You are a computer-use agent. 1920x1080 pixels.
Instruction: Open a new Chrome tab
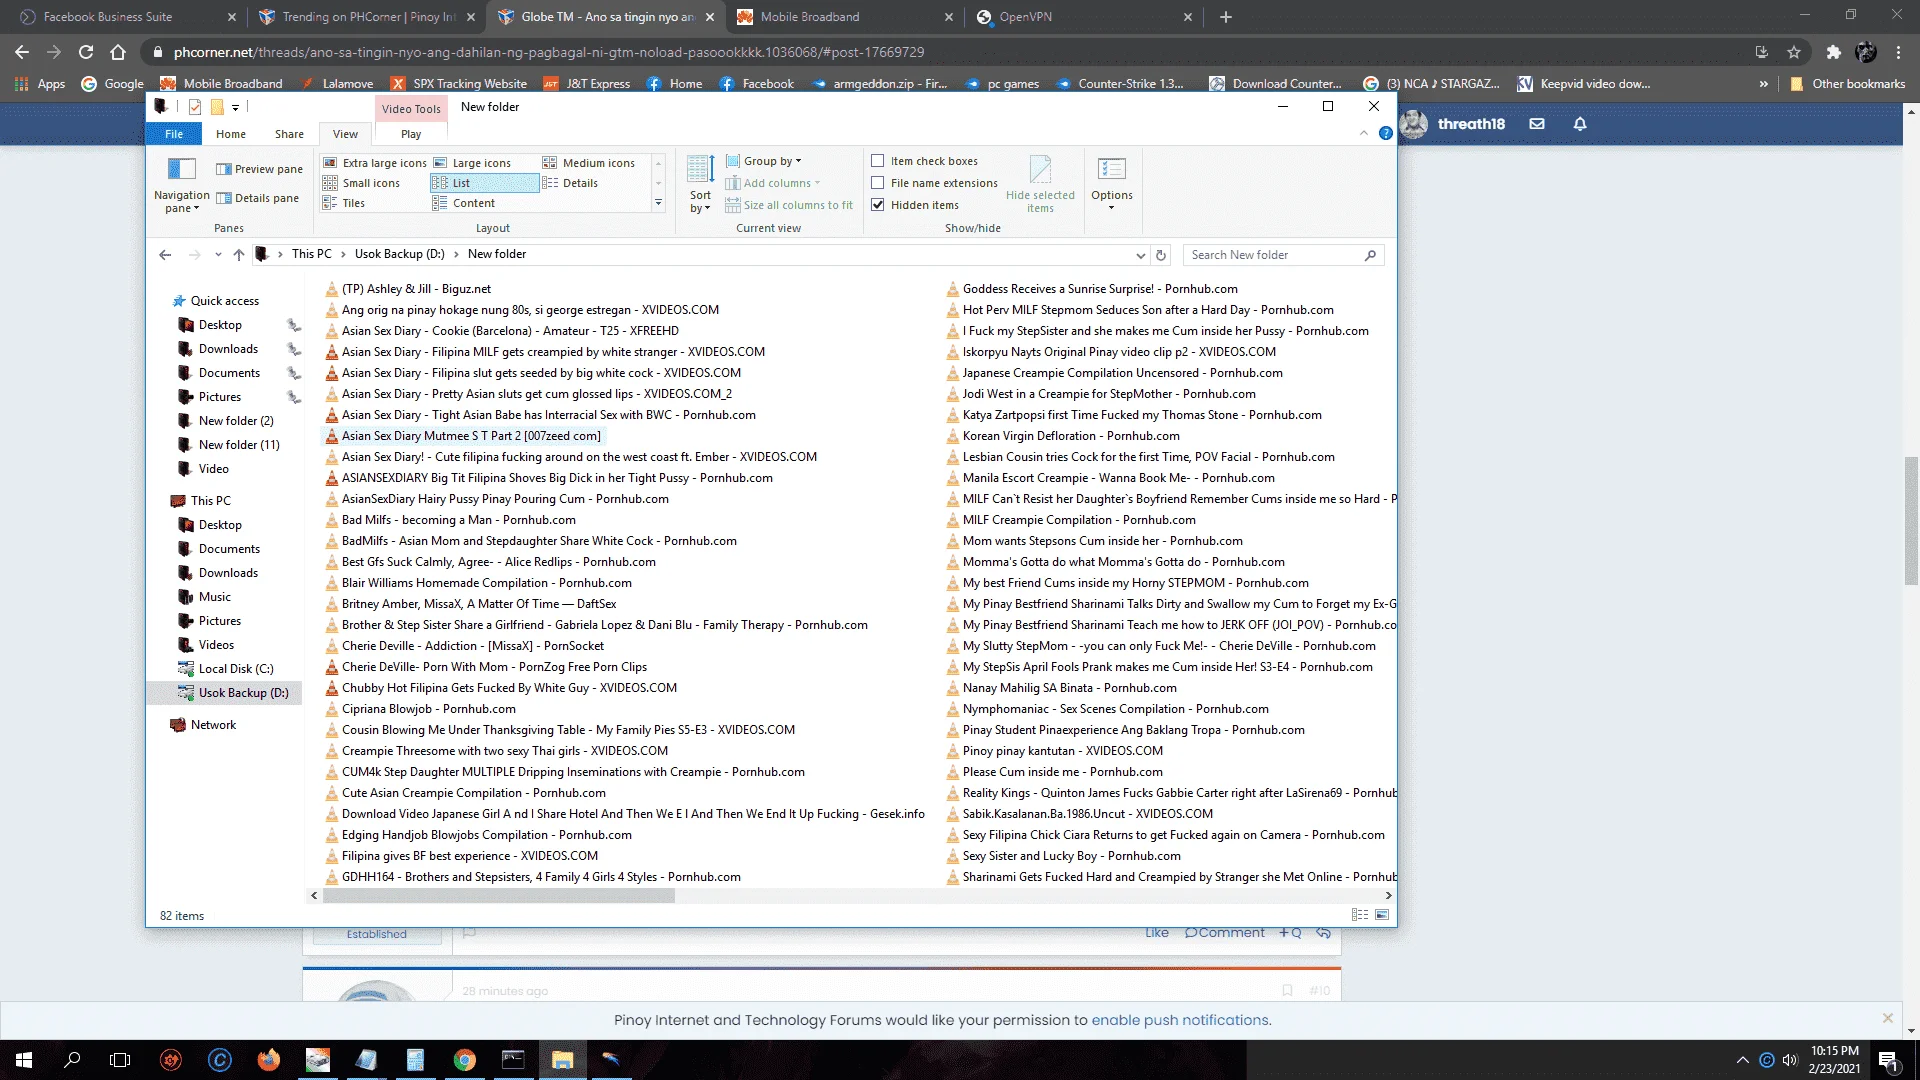pos(1226,17)
